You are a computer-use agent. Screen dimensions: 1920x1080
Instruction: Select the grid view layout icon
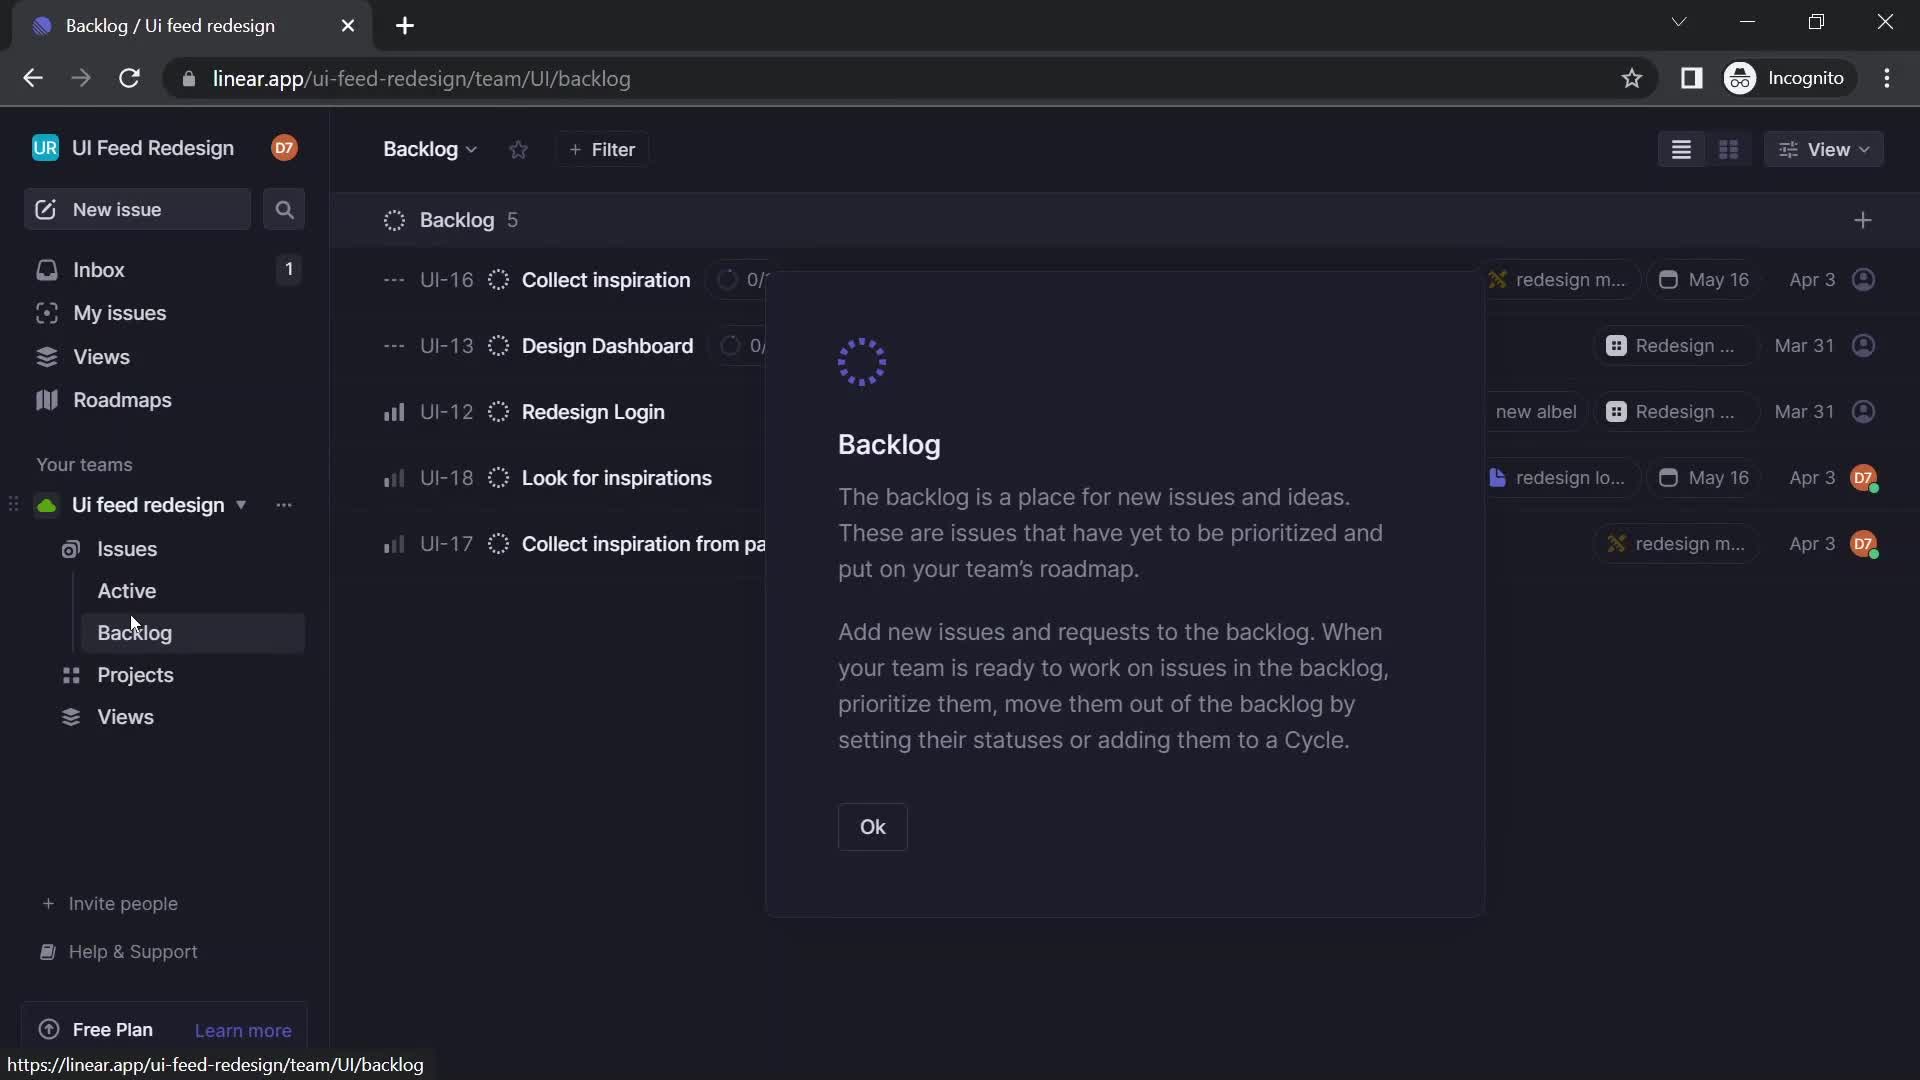[x=1729, y=148]
